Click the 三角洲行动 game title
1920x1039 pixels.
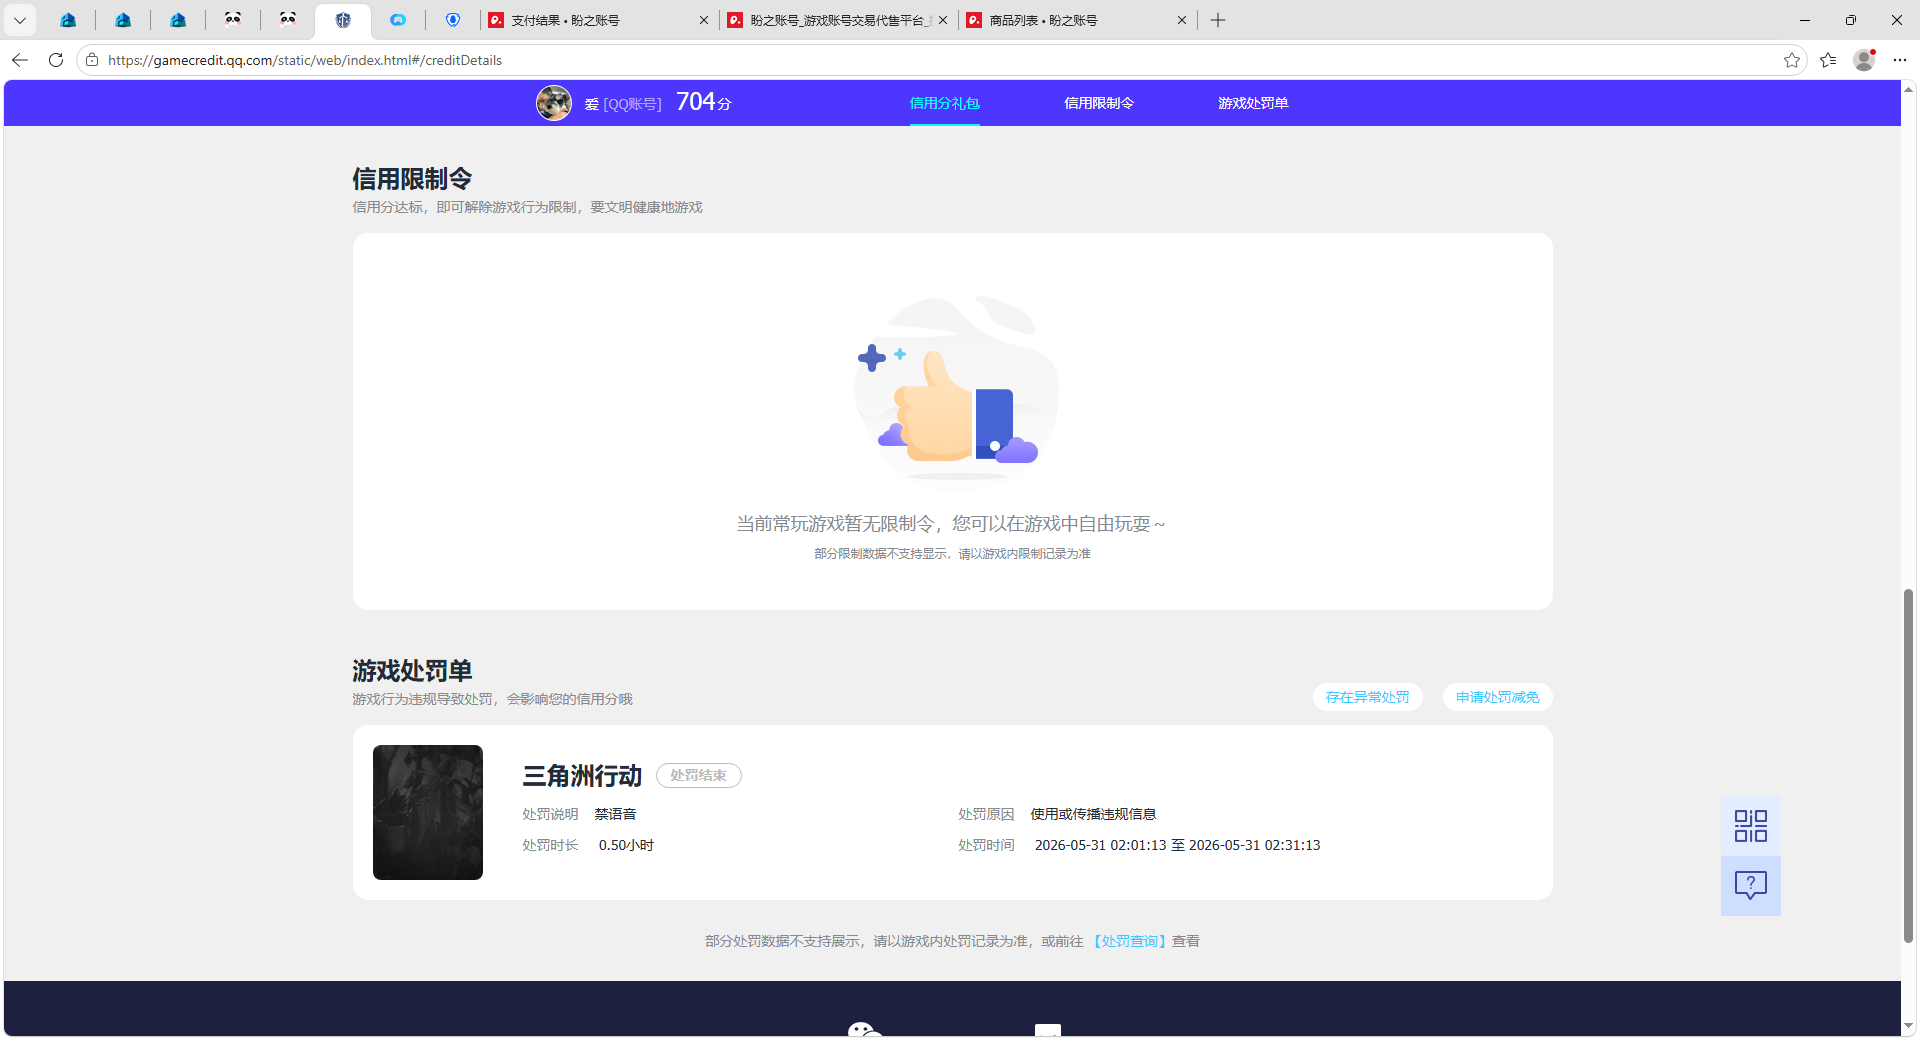click(x=582, y=776)
